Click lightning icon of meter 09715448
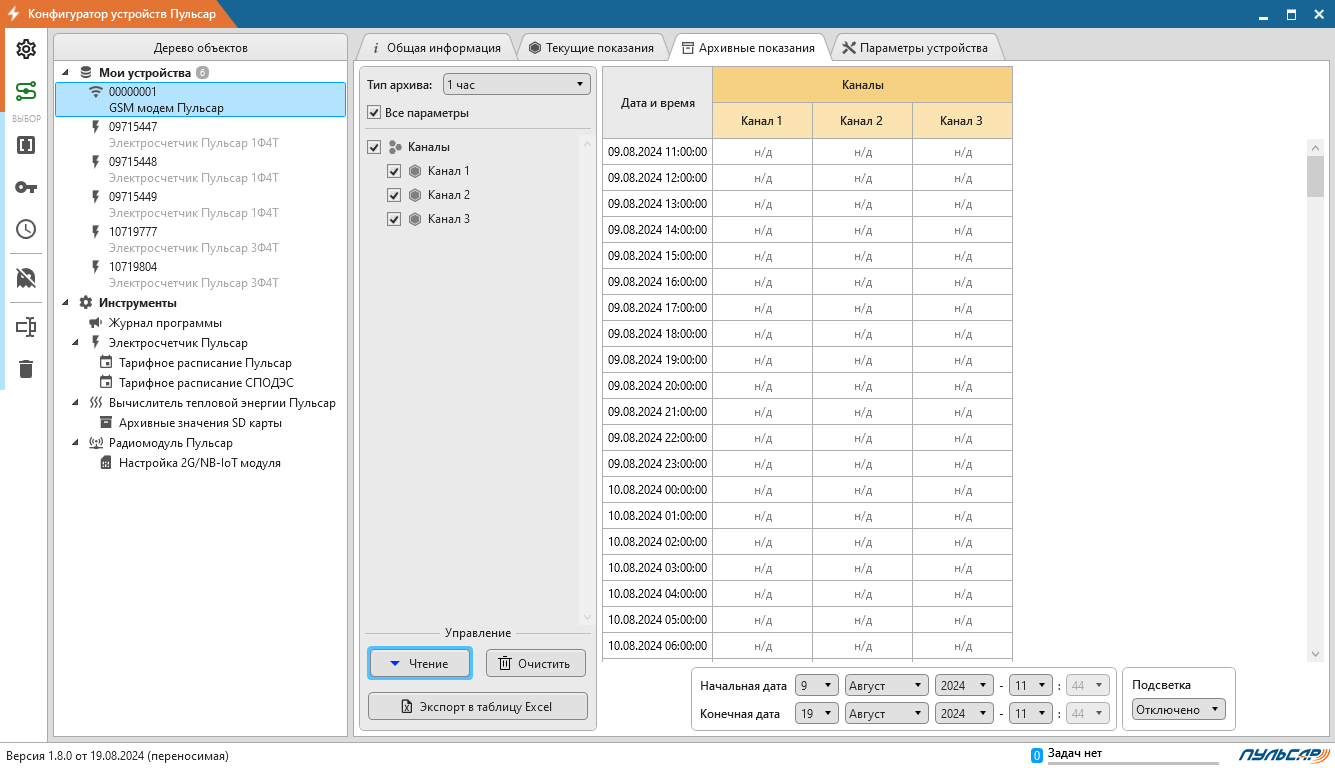Viewport: 1335px width, 768px height. point(96,162)
